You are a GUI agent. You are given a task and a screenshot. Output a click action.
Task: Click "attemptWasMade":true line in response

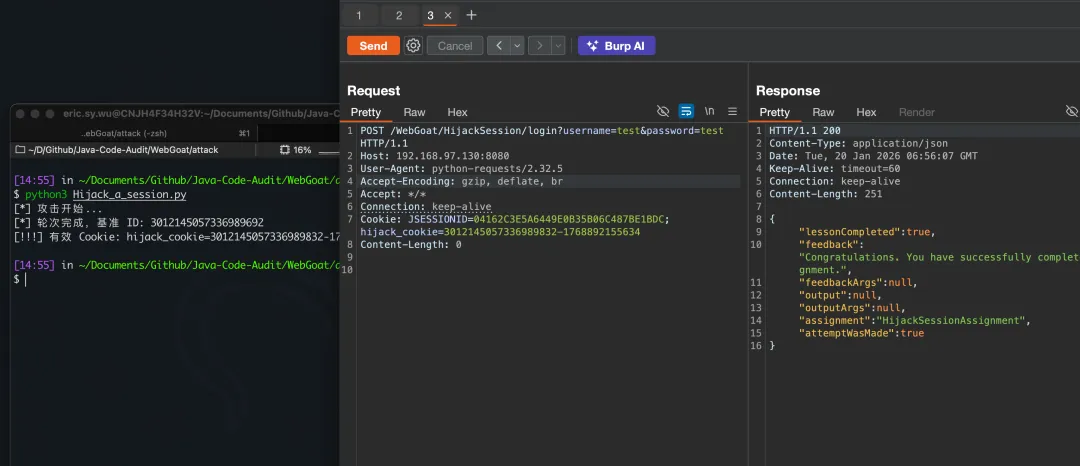[x=861, y=333]
